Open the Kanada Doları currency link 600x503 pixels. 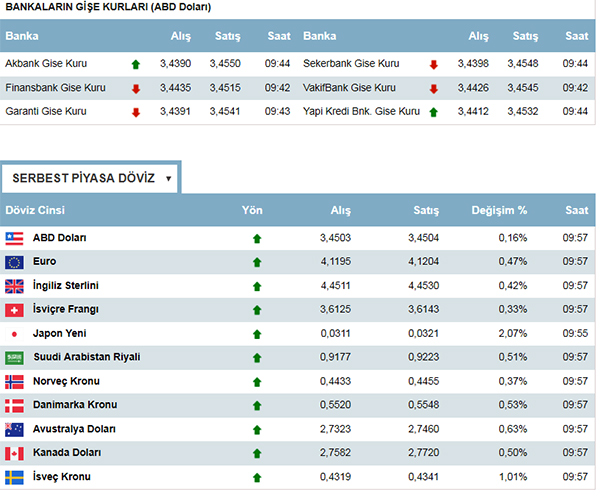[67, 453]
